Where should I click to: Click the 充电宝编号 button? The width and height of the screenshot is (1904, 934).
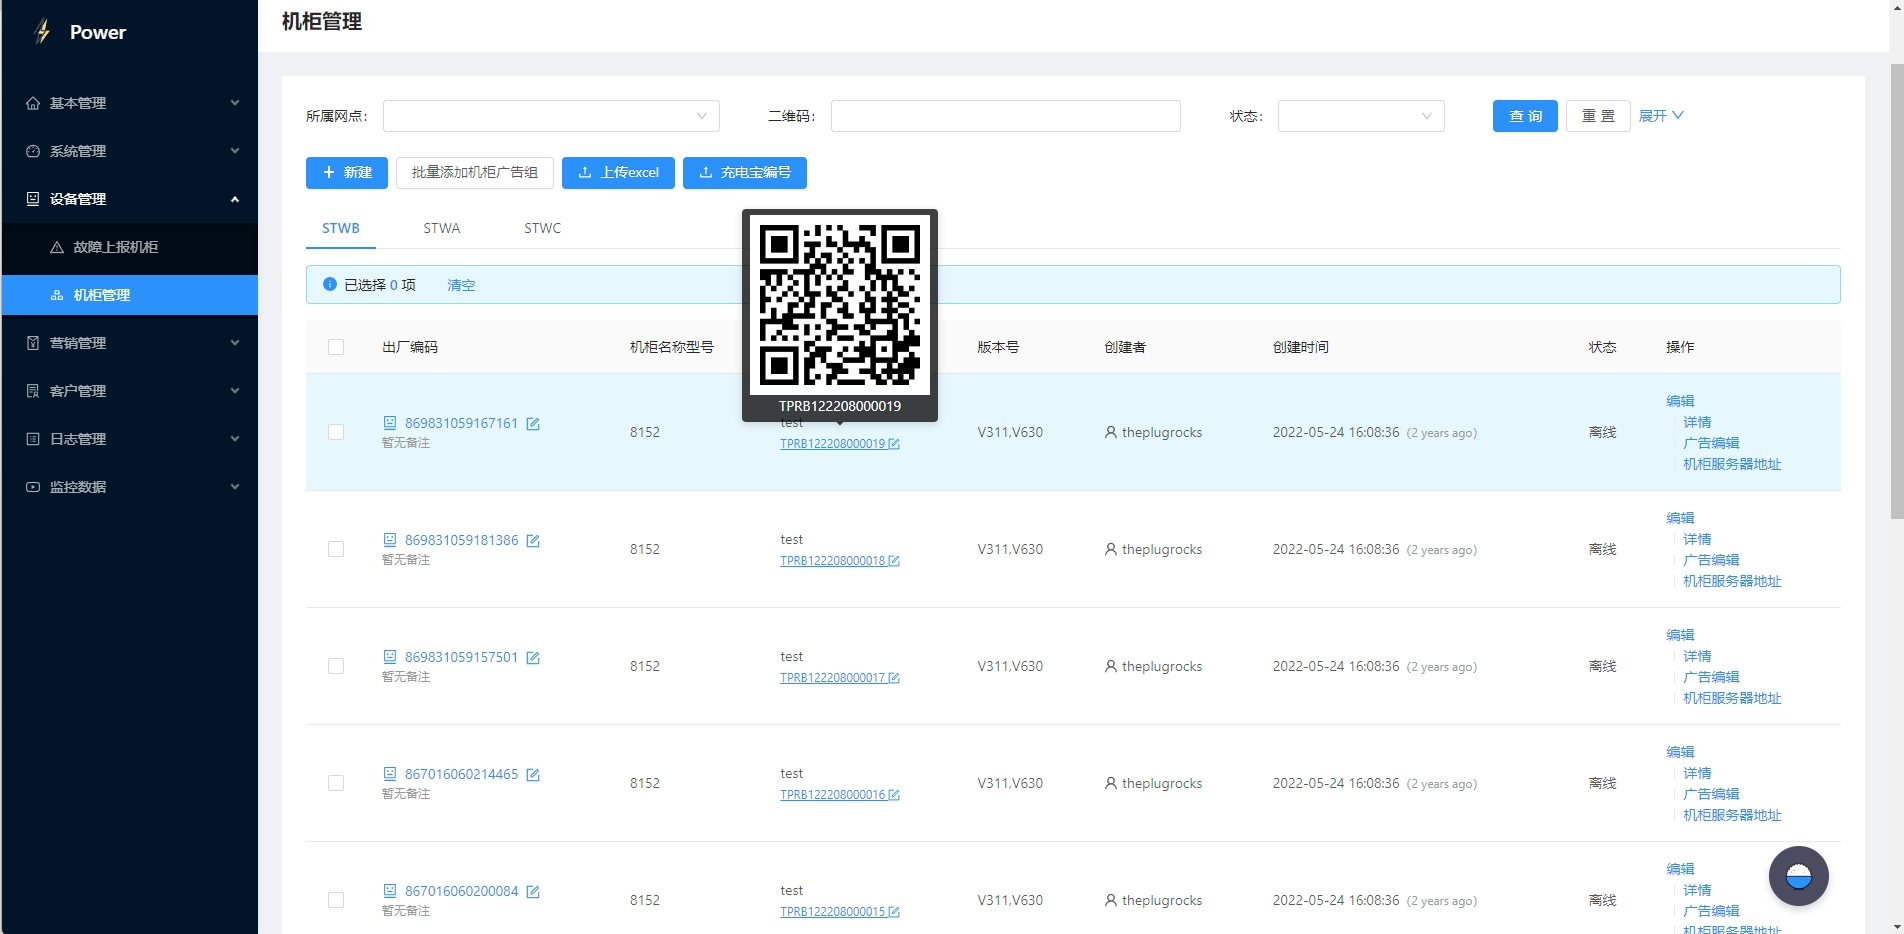[x=745, y=172]
